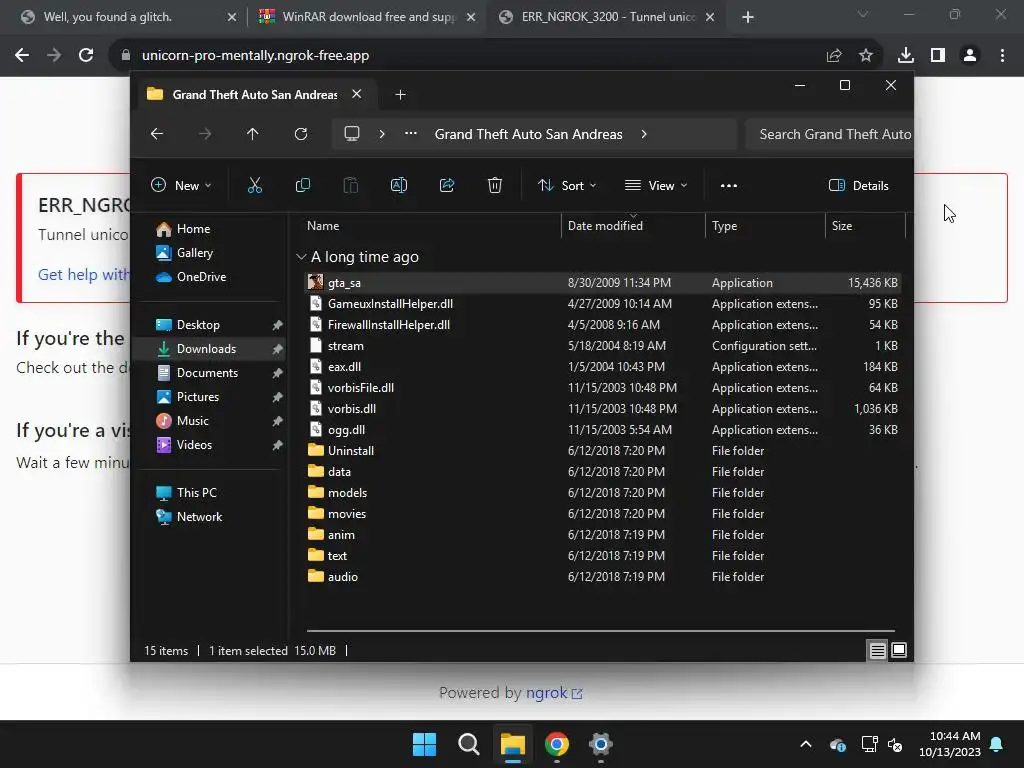The image size is (1024, 768).
Task: Show hidden system tray icons
Action: (806, 744)
